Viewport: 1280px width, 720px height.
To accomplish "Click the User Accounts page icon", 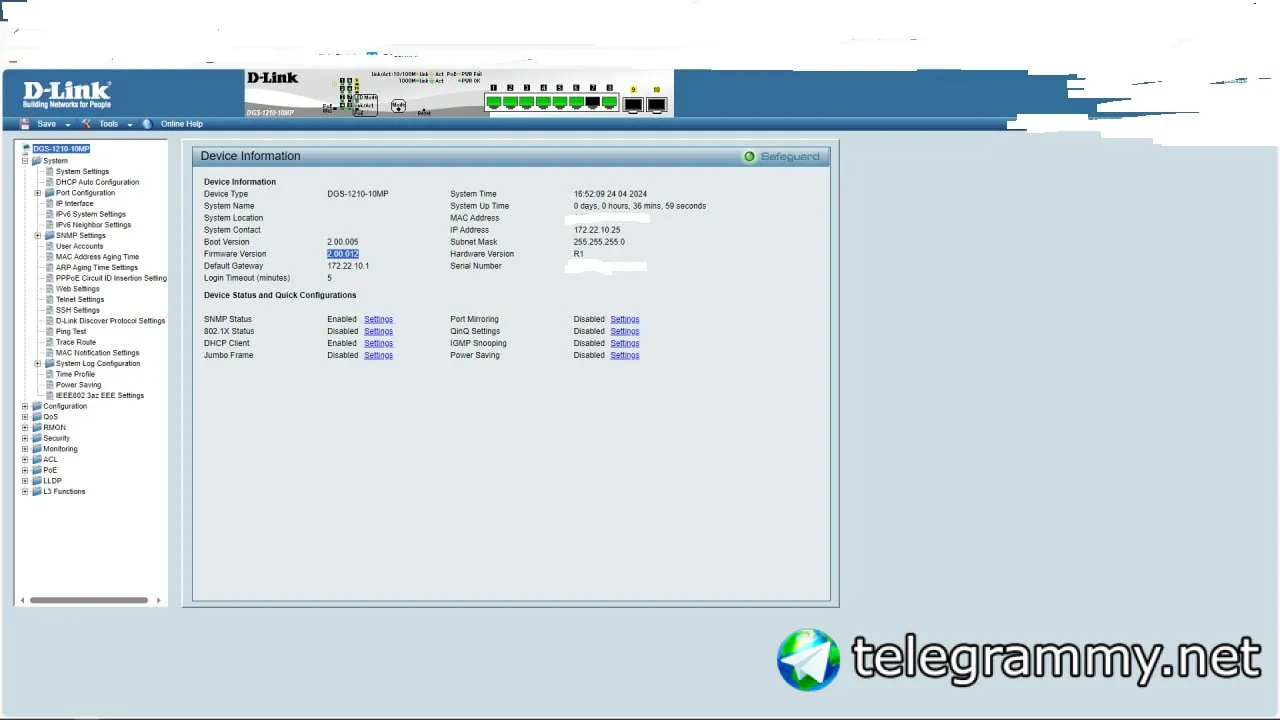I will (x=49, y=246).
